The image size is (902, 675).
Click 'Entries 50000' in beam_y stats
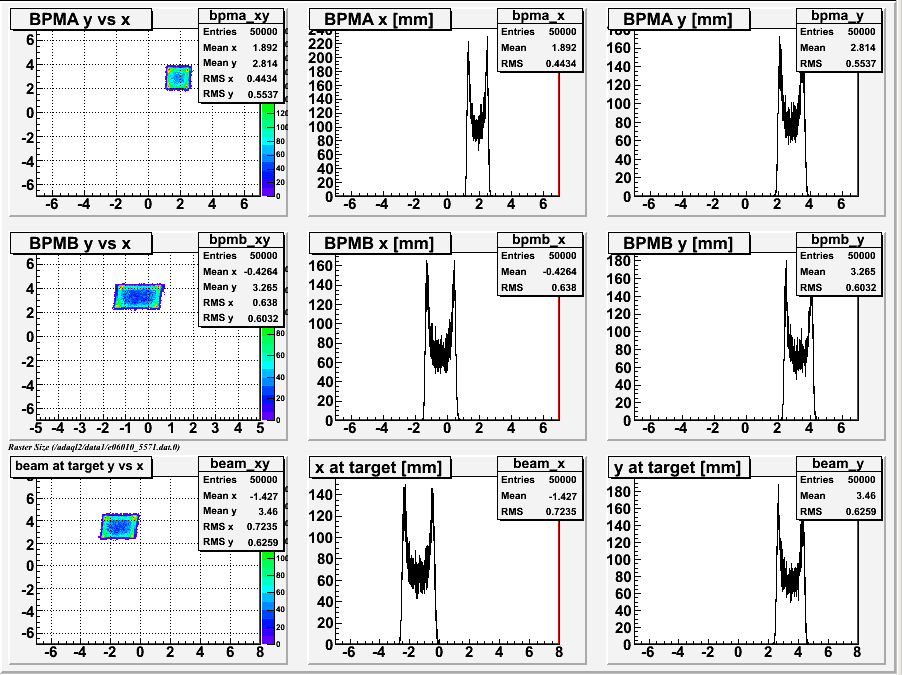839,480
